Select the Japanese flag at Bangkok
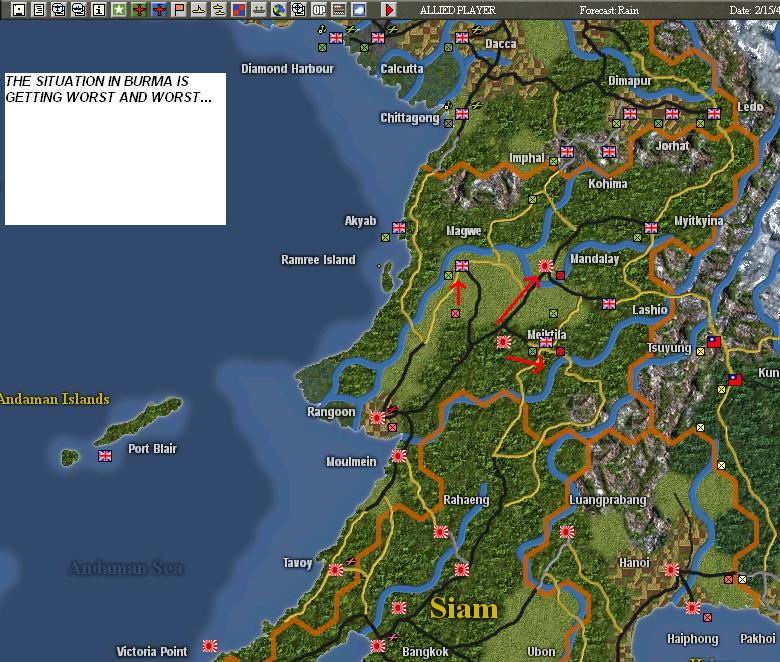 pyautogui.click(x=378, y=646)
